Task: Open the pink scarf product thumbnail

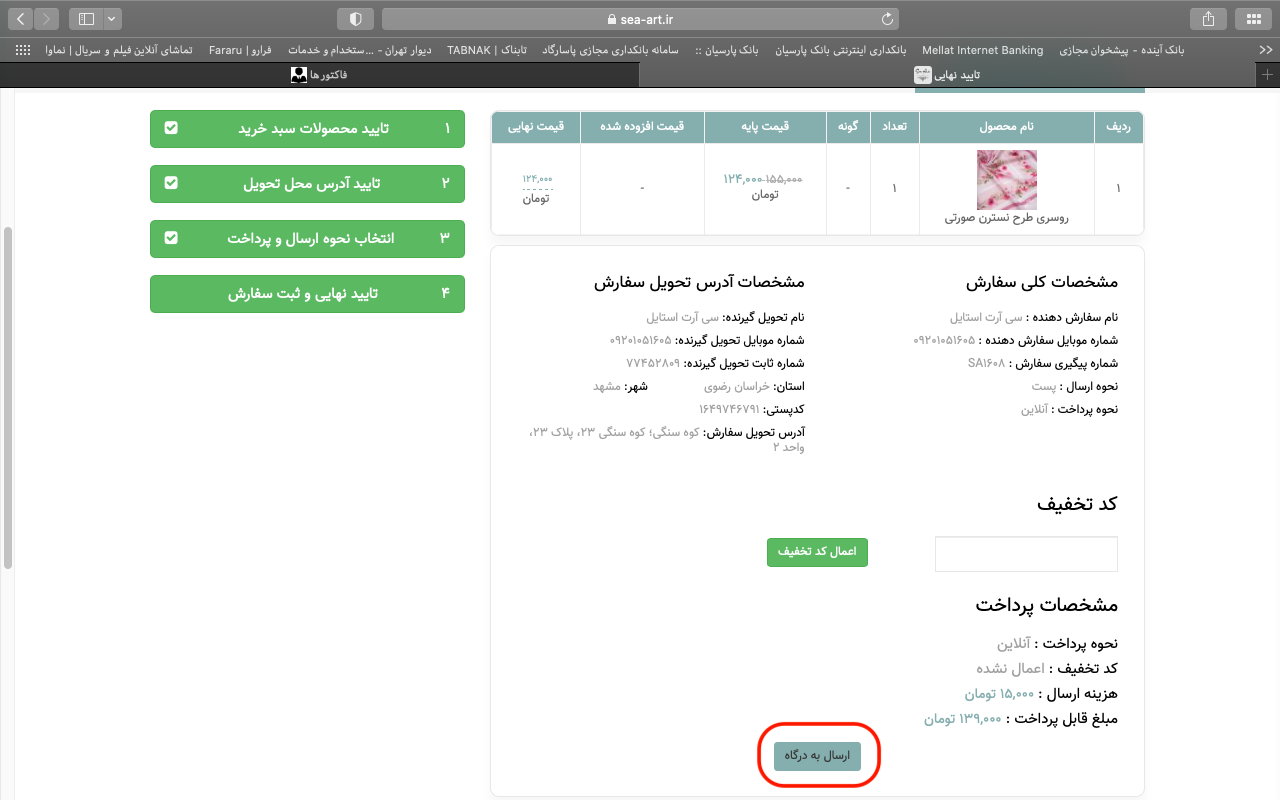Action: pyautogui.click(x=1007, y=179)
